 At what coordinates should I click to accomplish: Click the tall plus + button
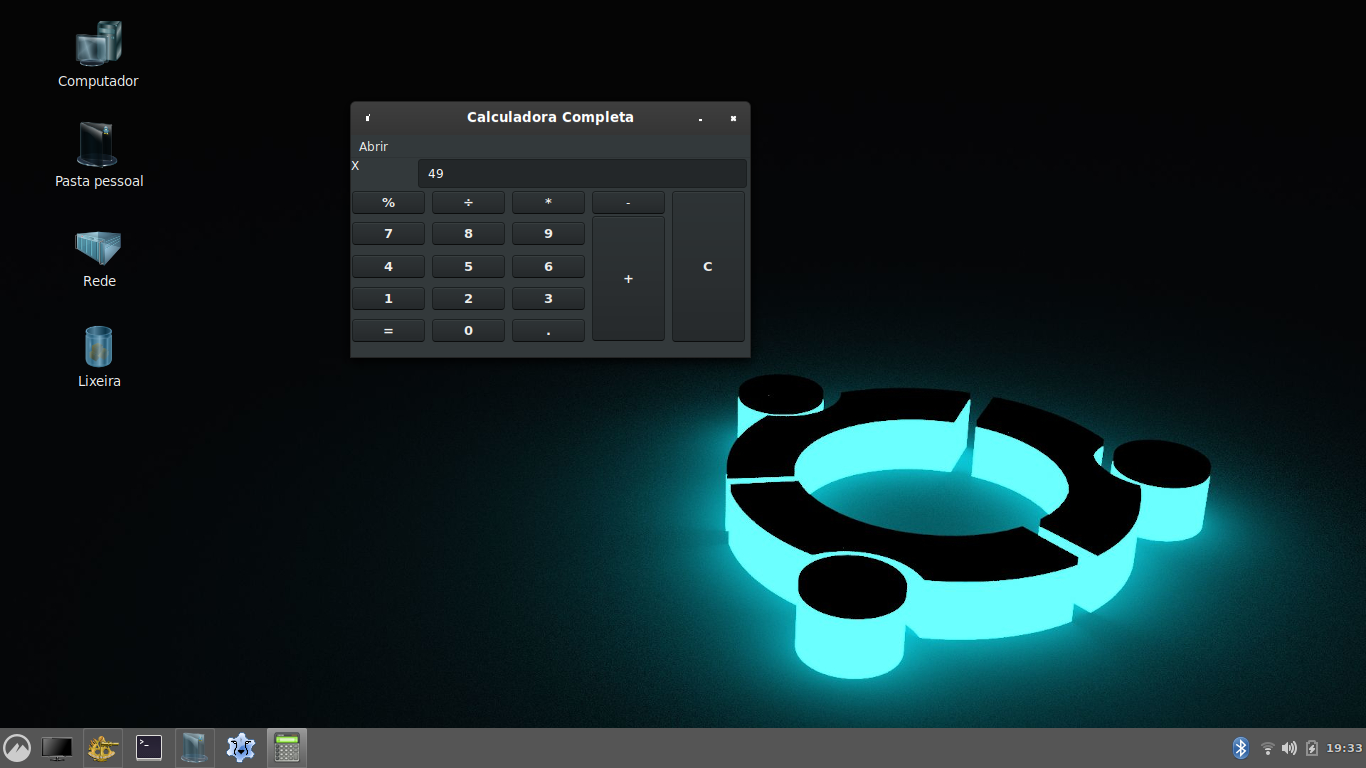pyautogui.click(x=628, y=279)
